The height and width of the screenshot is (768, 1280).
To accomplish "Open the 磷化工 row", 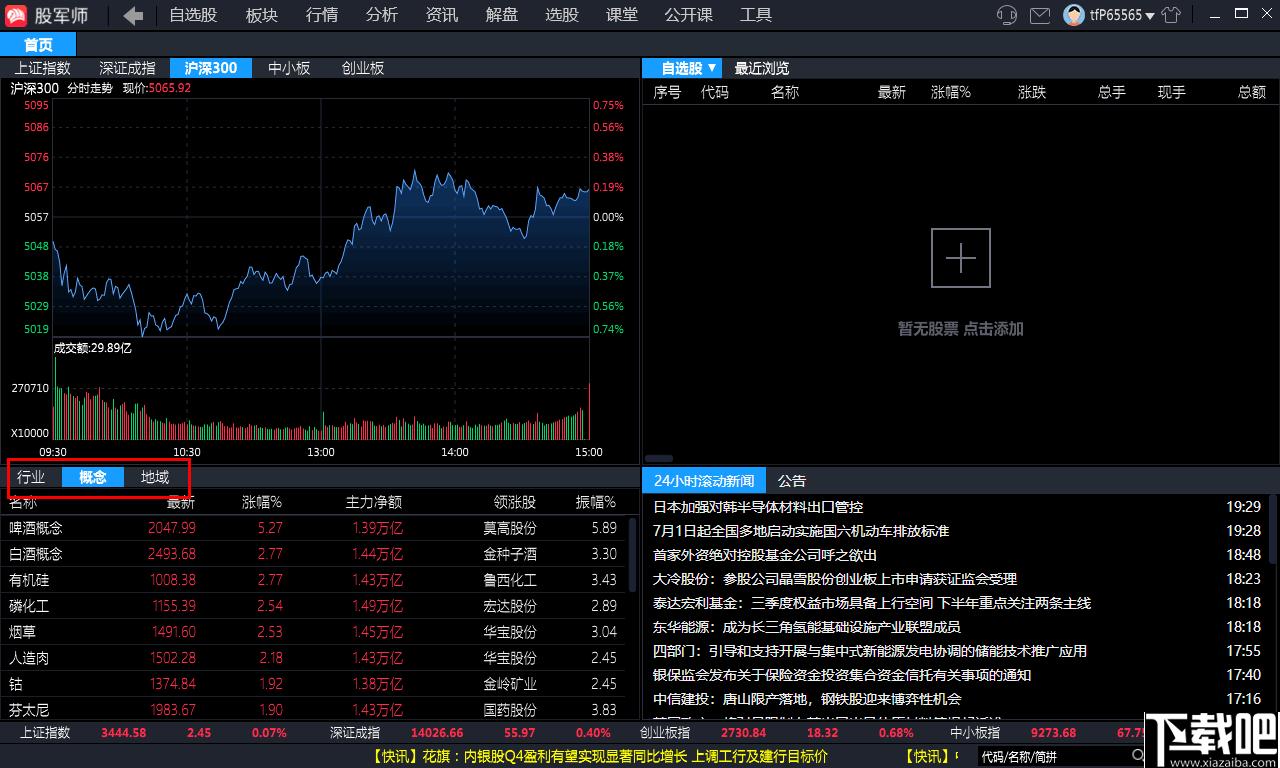I will pos(313,606).
